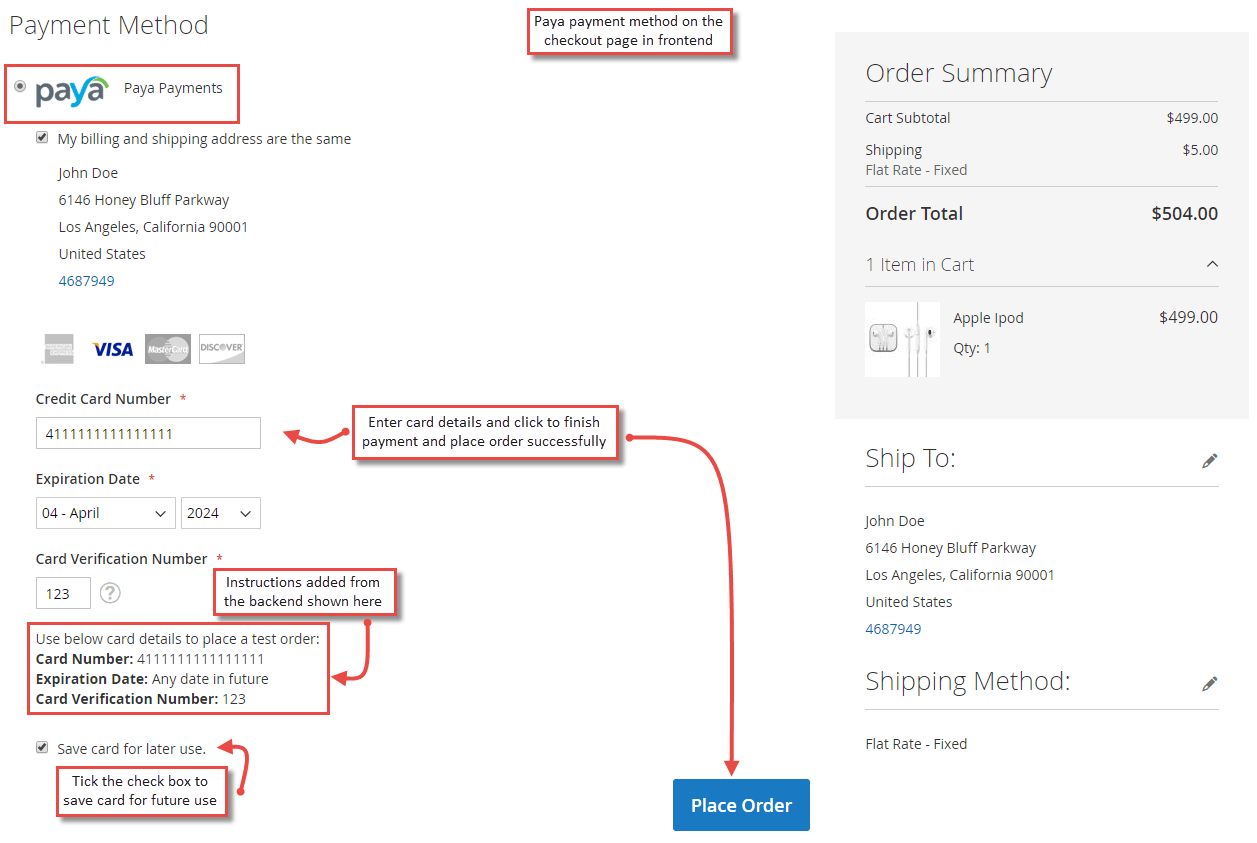Click the Shipping $5.00 value

(1200, 150)
